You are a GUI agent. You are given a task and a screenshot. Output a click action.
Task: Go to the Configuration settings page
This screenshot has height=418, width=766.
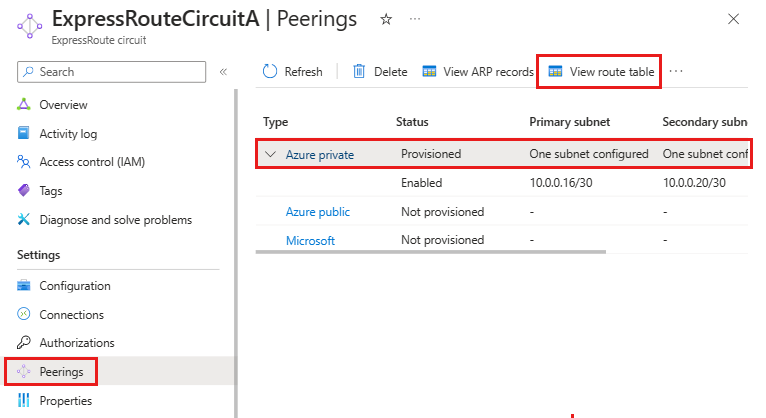74,286
